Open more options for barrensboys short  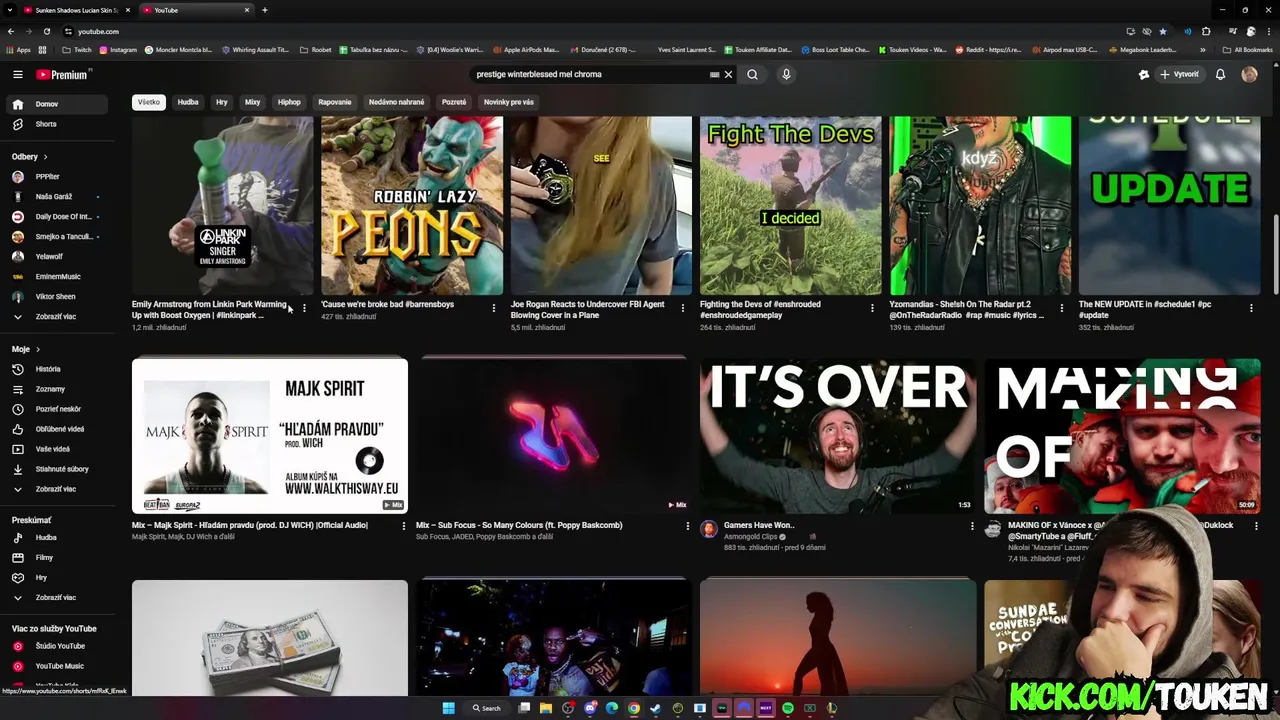pos(493,308)
